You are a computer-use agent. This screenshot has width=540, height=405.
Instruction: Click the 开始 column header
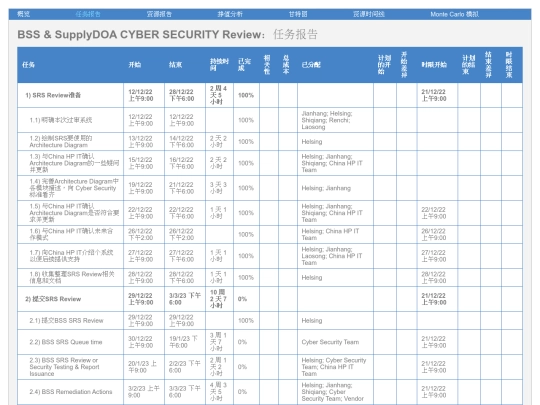(x=135, y=65)
